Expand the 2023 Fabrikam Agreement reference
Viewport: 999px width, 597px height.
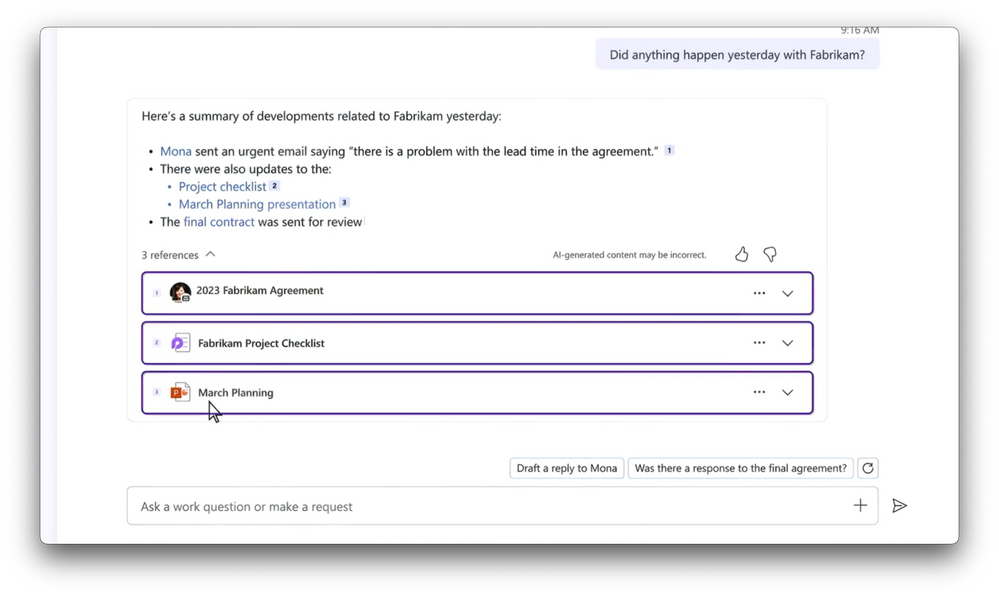[787, 294]
